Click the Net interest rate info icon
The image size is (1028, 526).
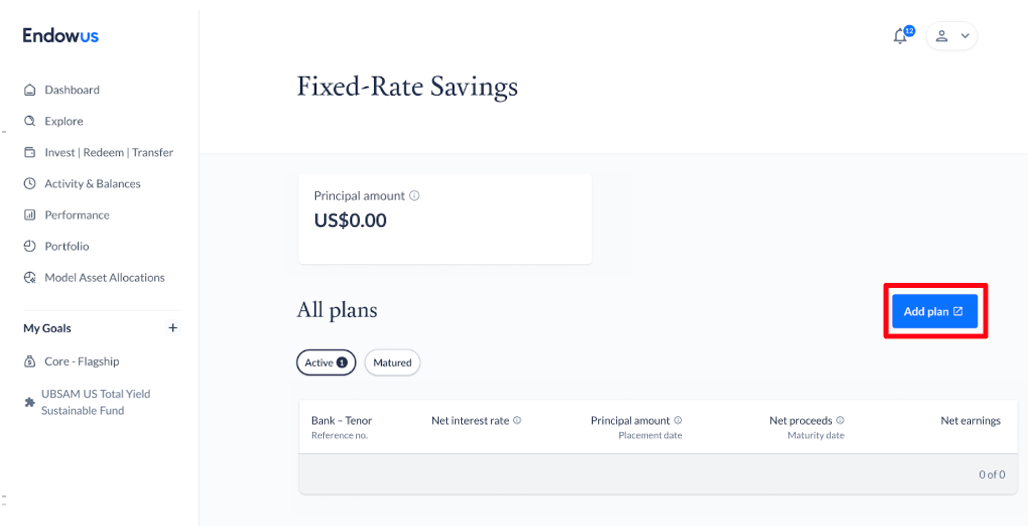[517, 421]
